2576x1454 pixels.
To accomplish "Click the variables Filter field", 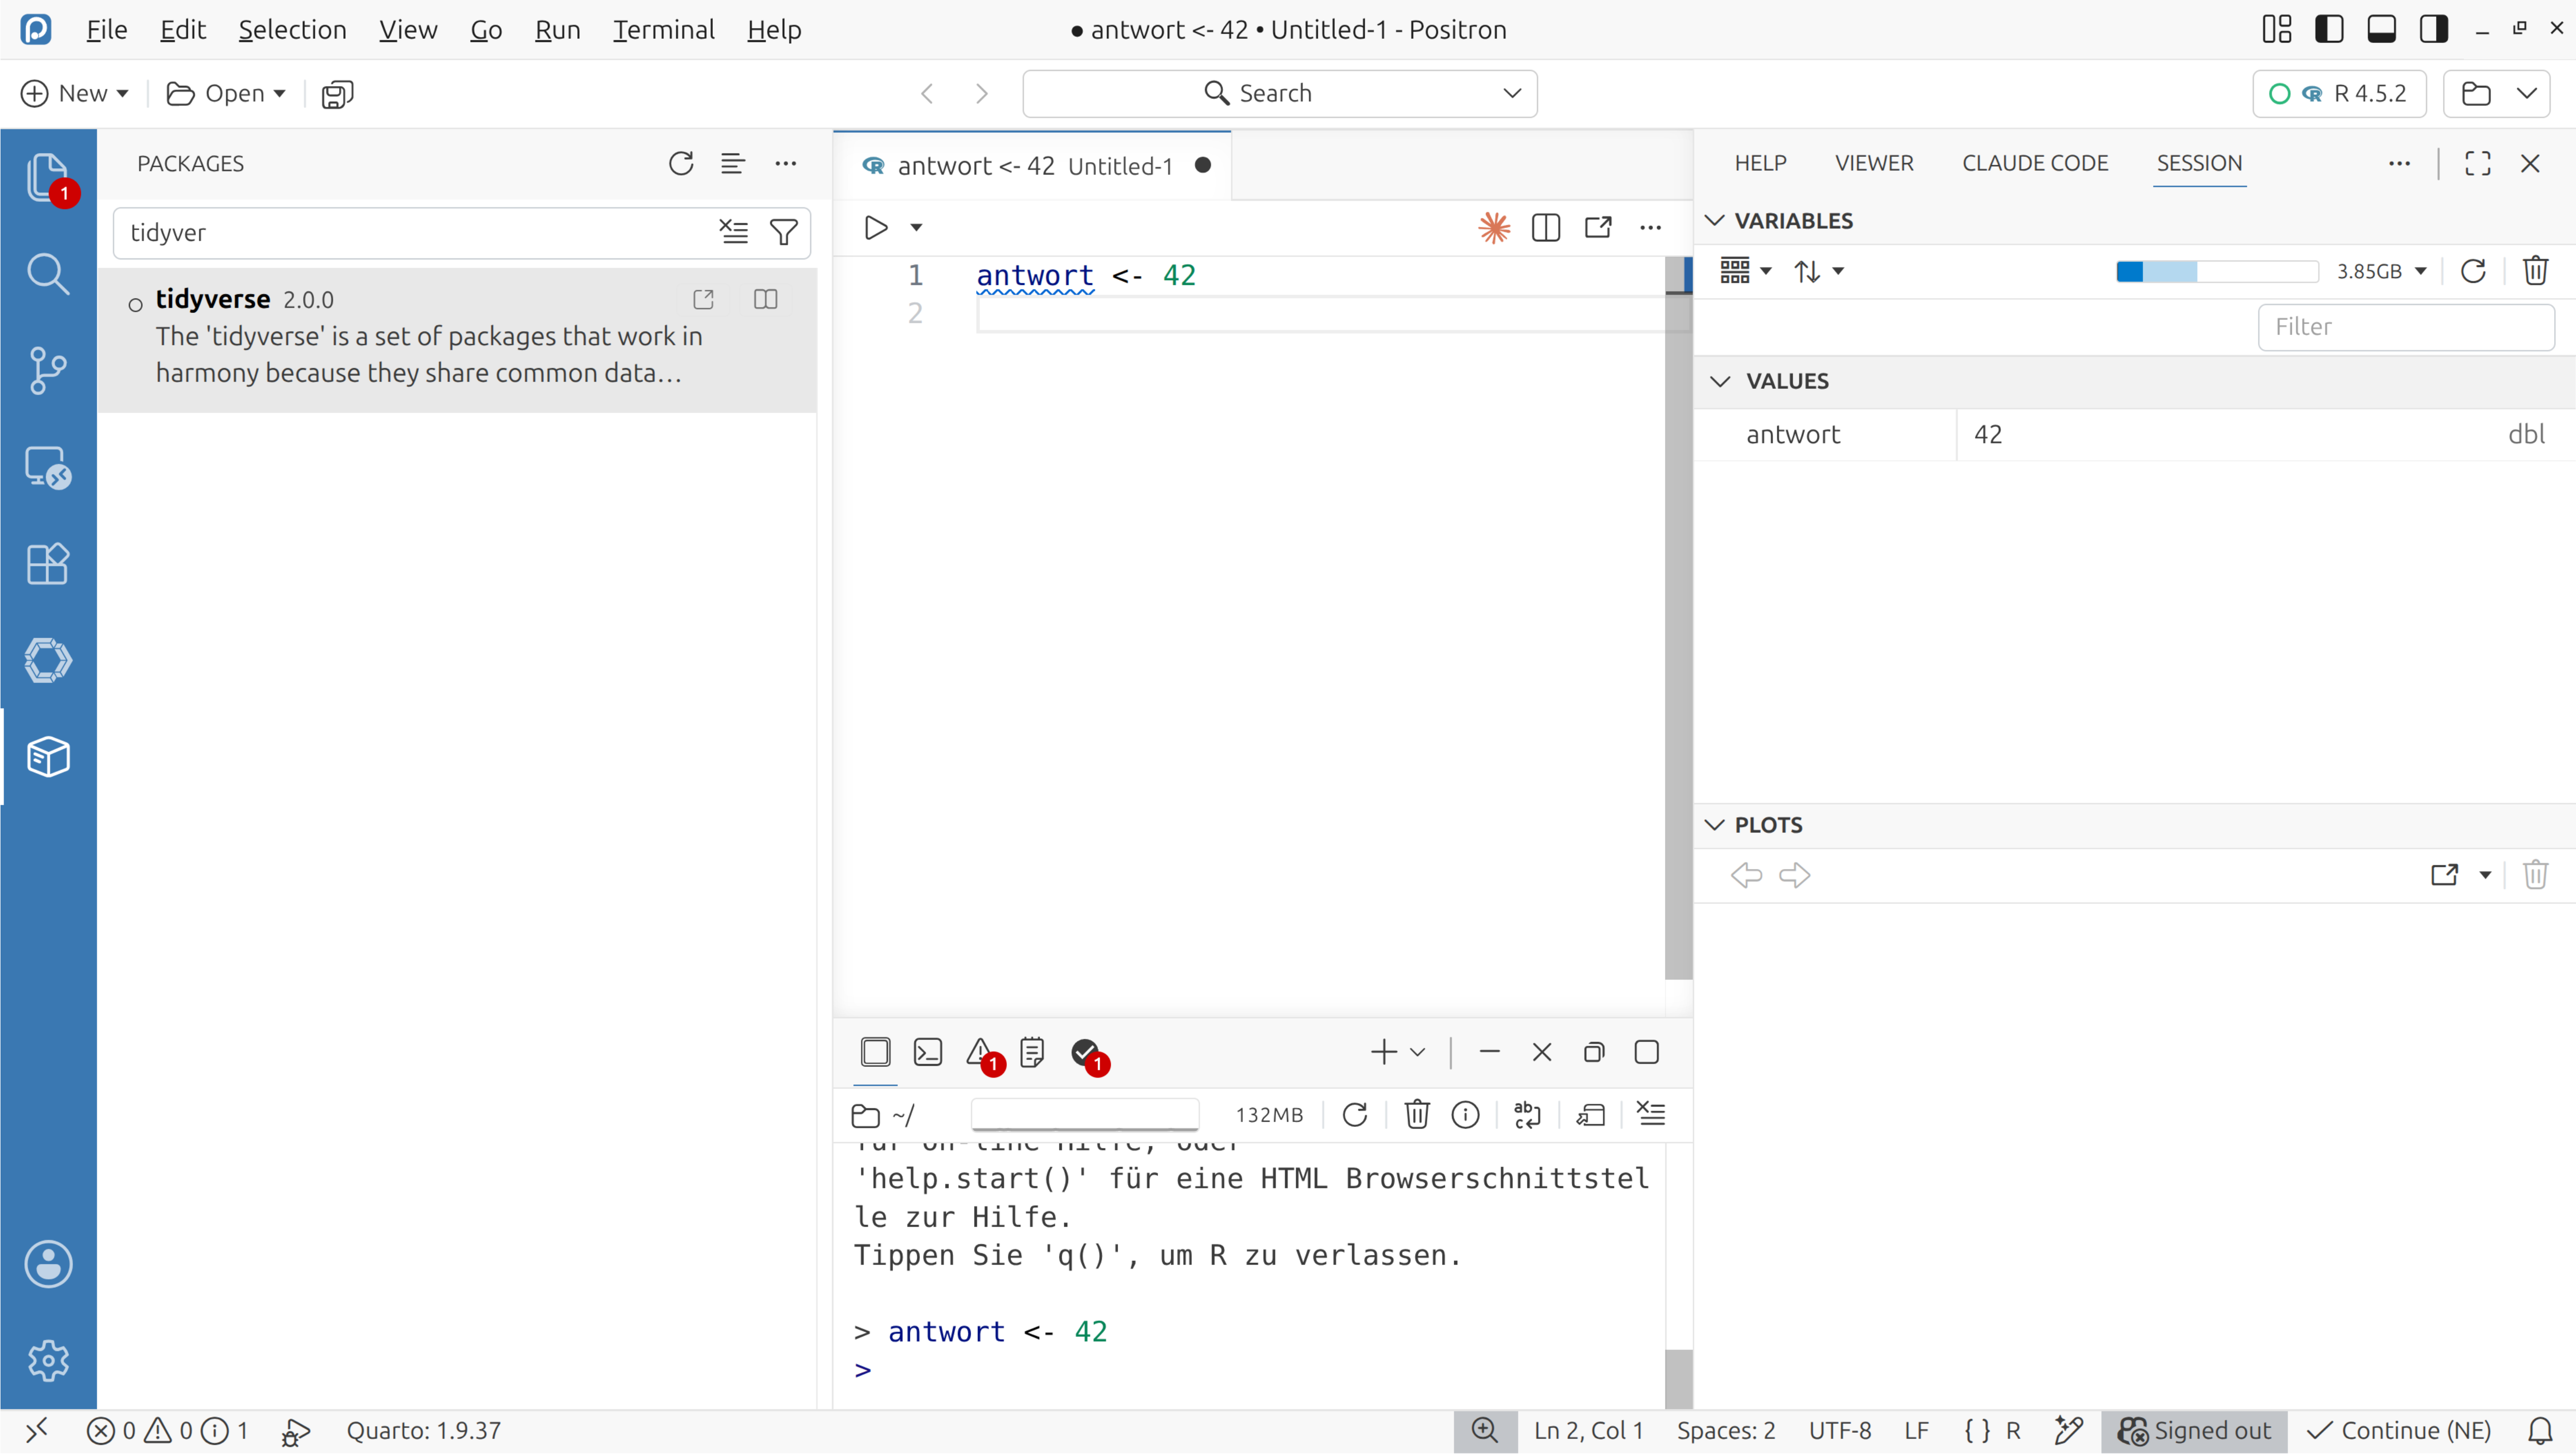I will (x=2406, y=327).
